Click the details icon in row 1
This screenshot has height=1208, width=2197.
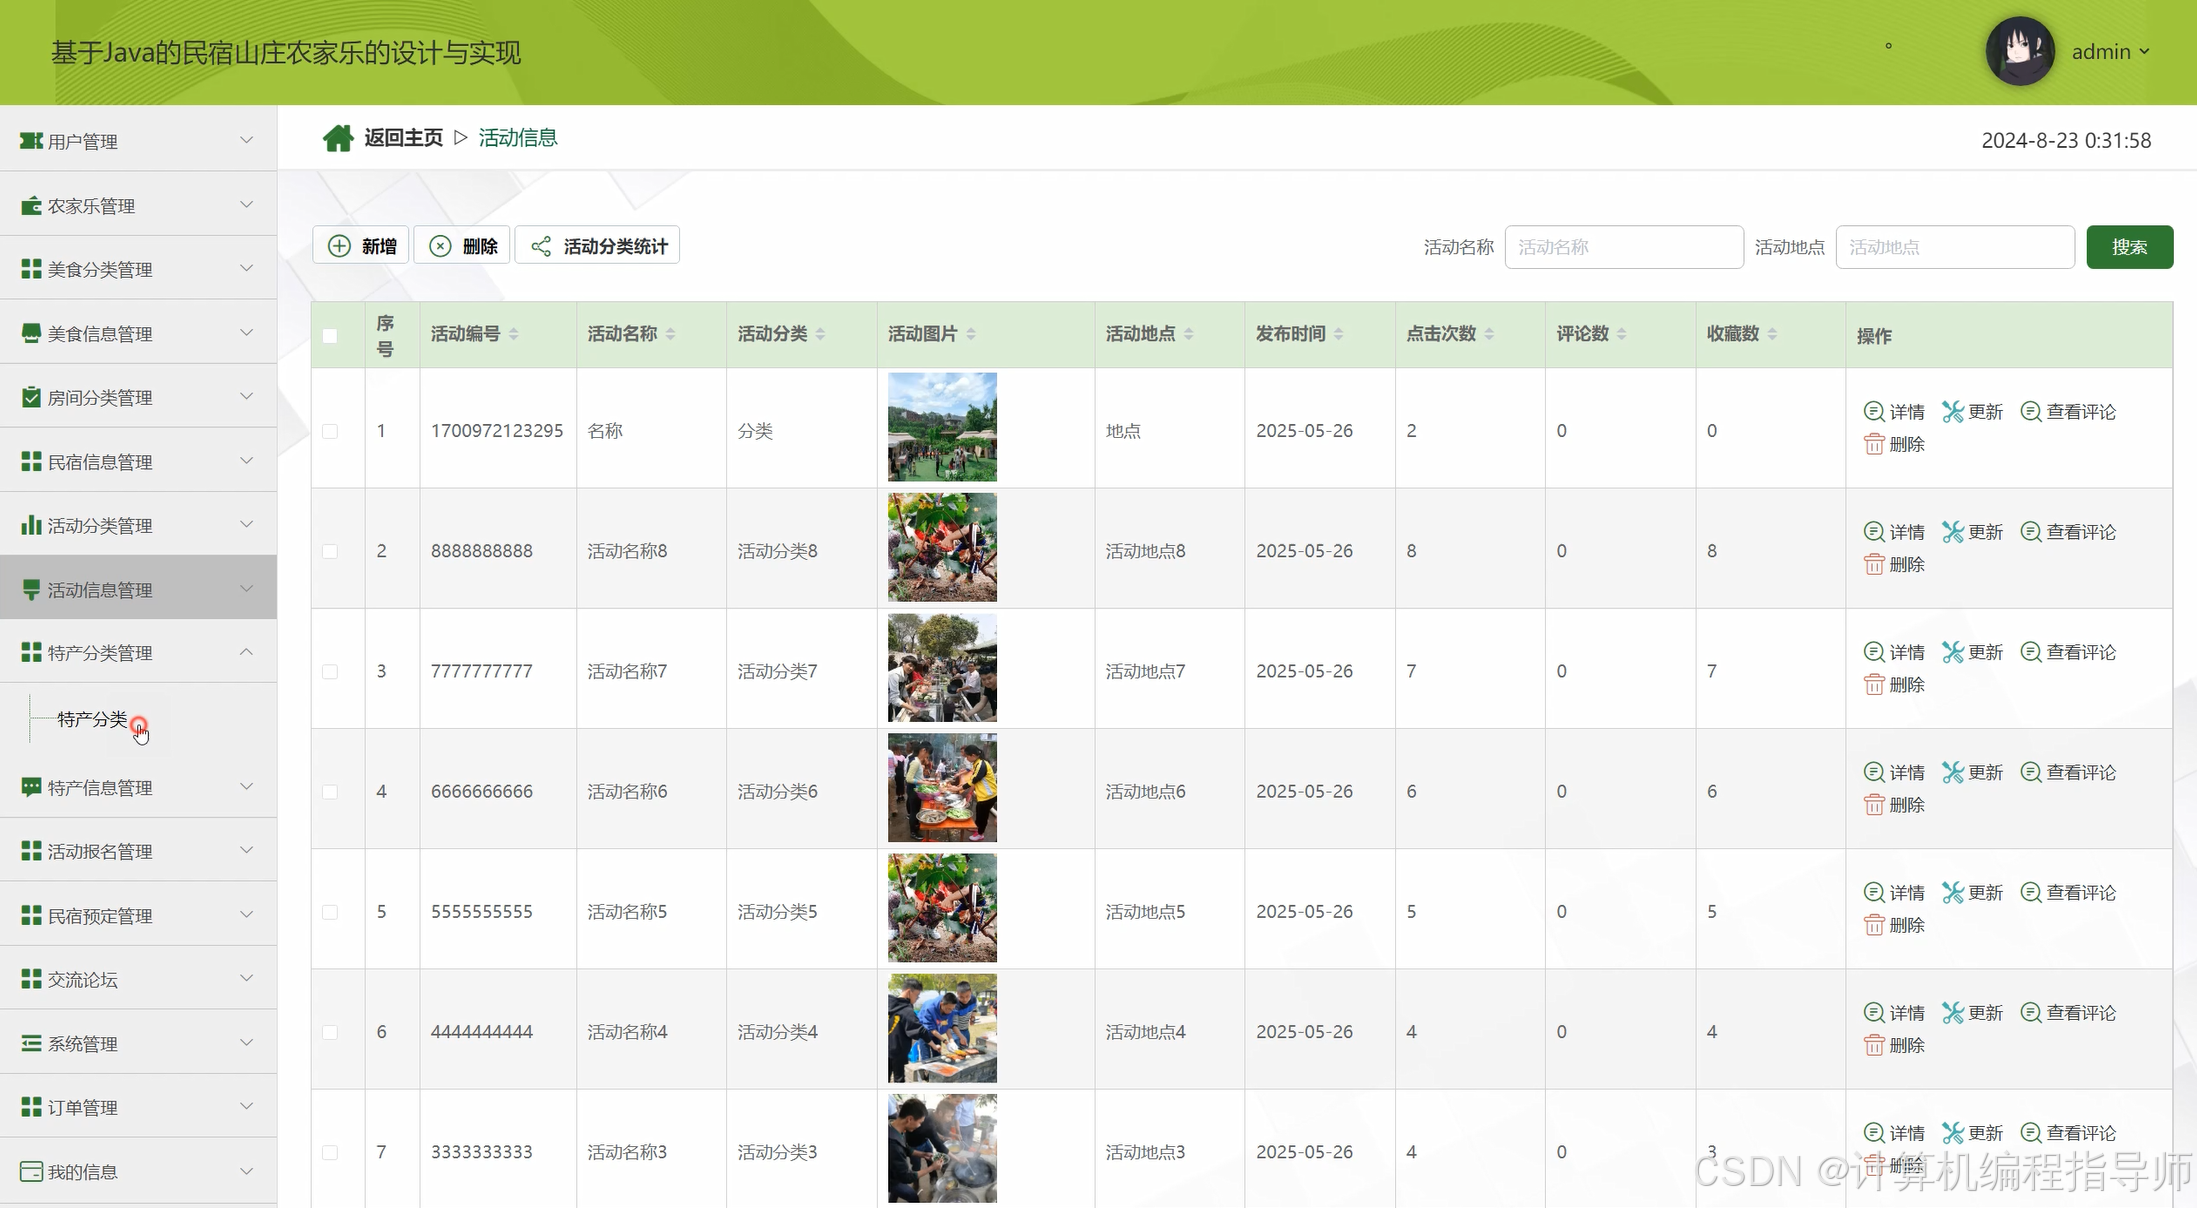pos(1874,411)
